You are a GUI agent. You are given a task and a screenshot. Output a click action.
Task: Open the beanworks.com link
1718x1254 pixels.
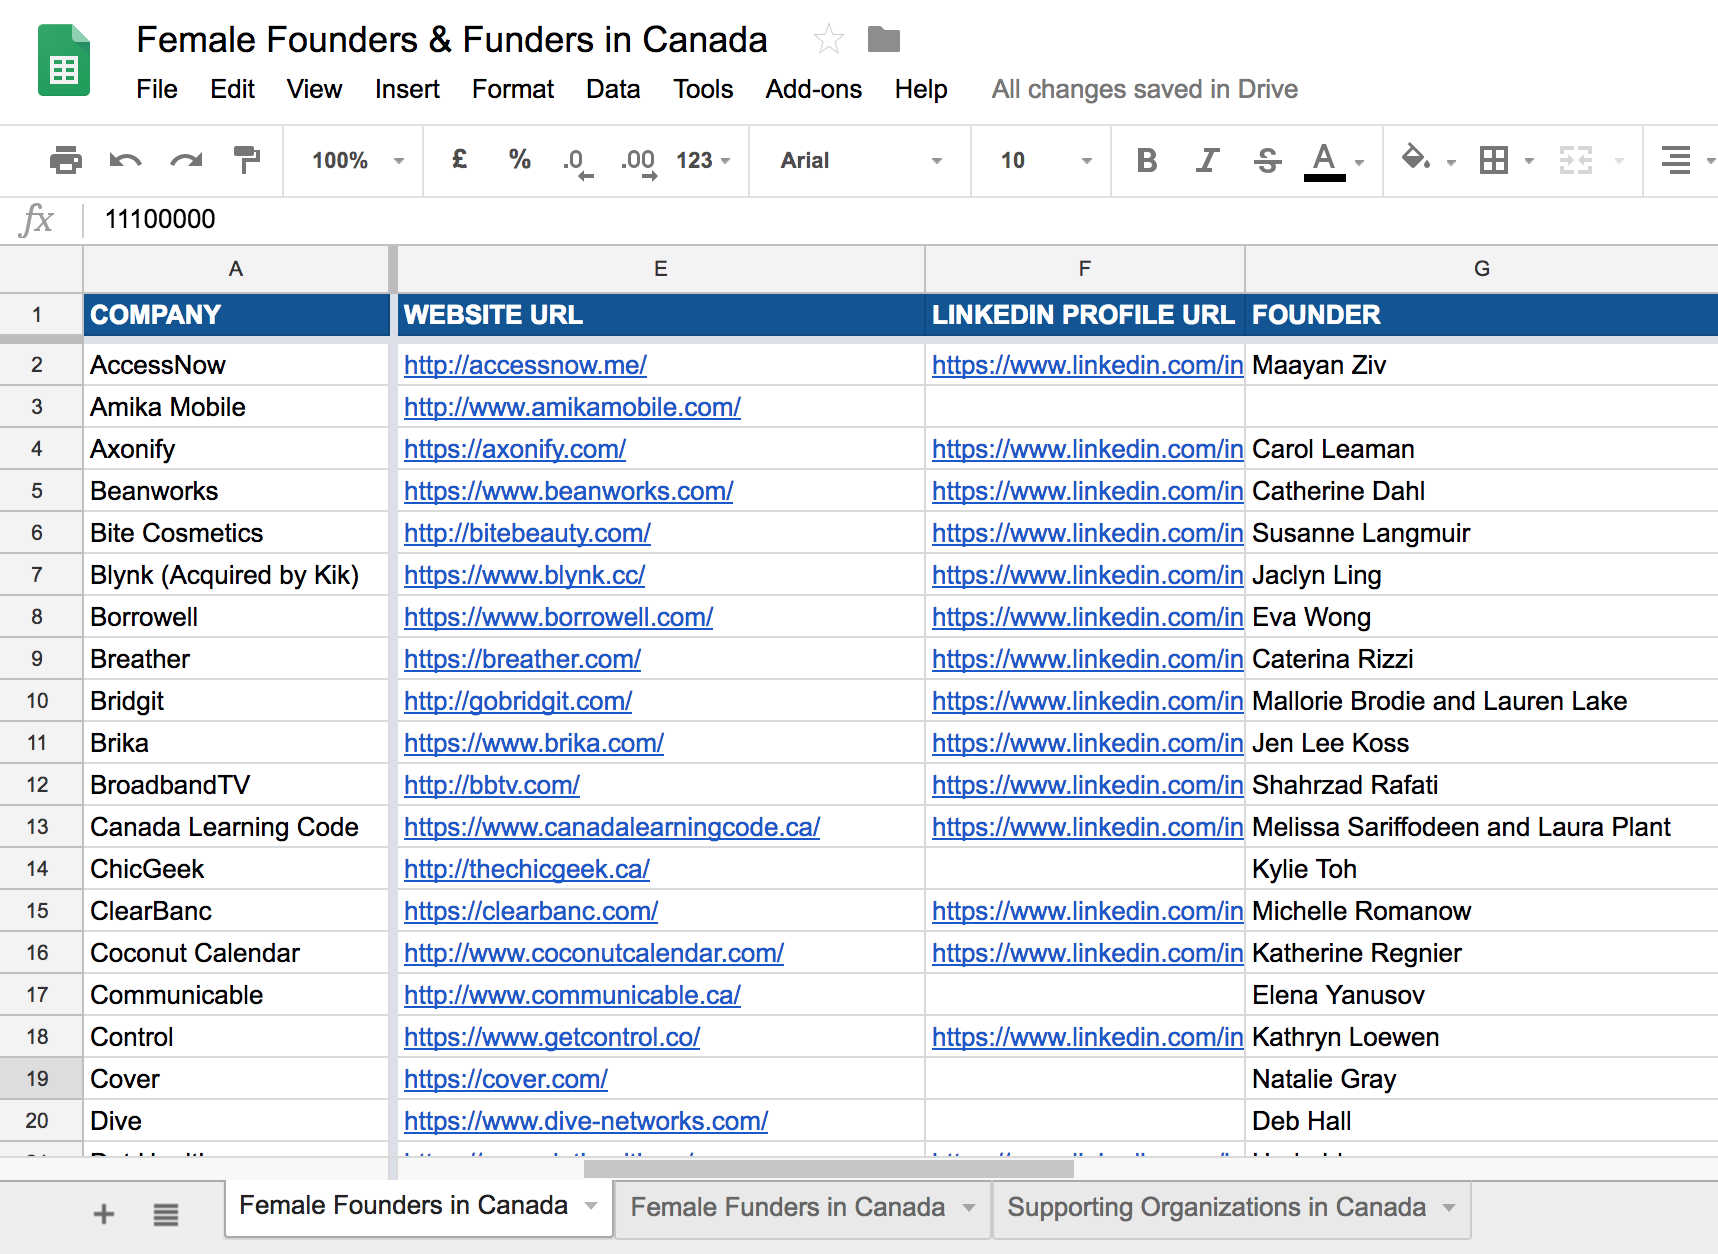(569, 491)
